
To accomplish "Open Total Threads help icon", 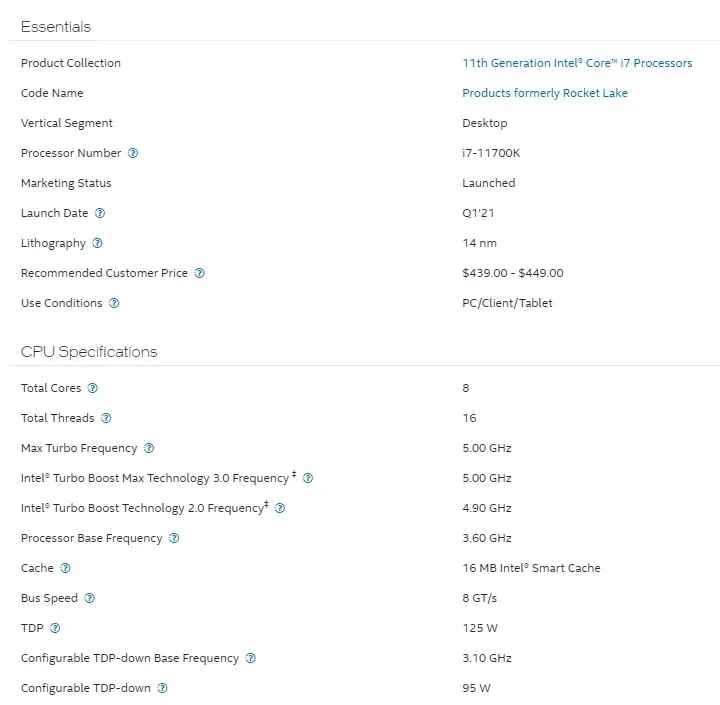I will tap(106, 418).
